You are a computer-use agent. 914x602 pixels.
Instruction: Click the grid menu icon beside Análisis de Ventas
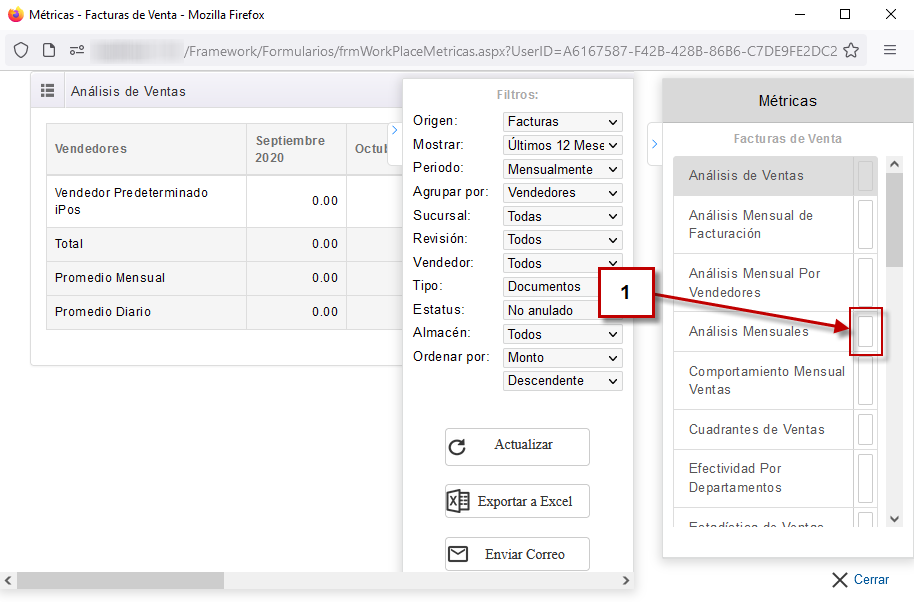point(47,91)
